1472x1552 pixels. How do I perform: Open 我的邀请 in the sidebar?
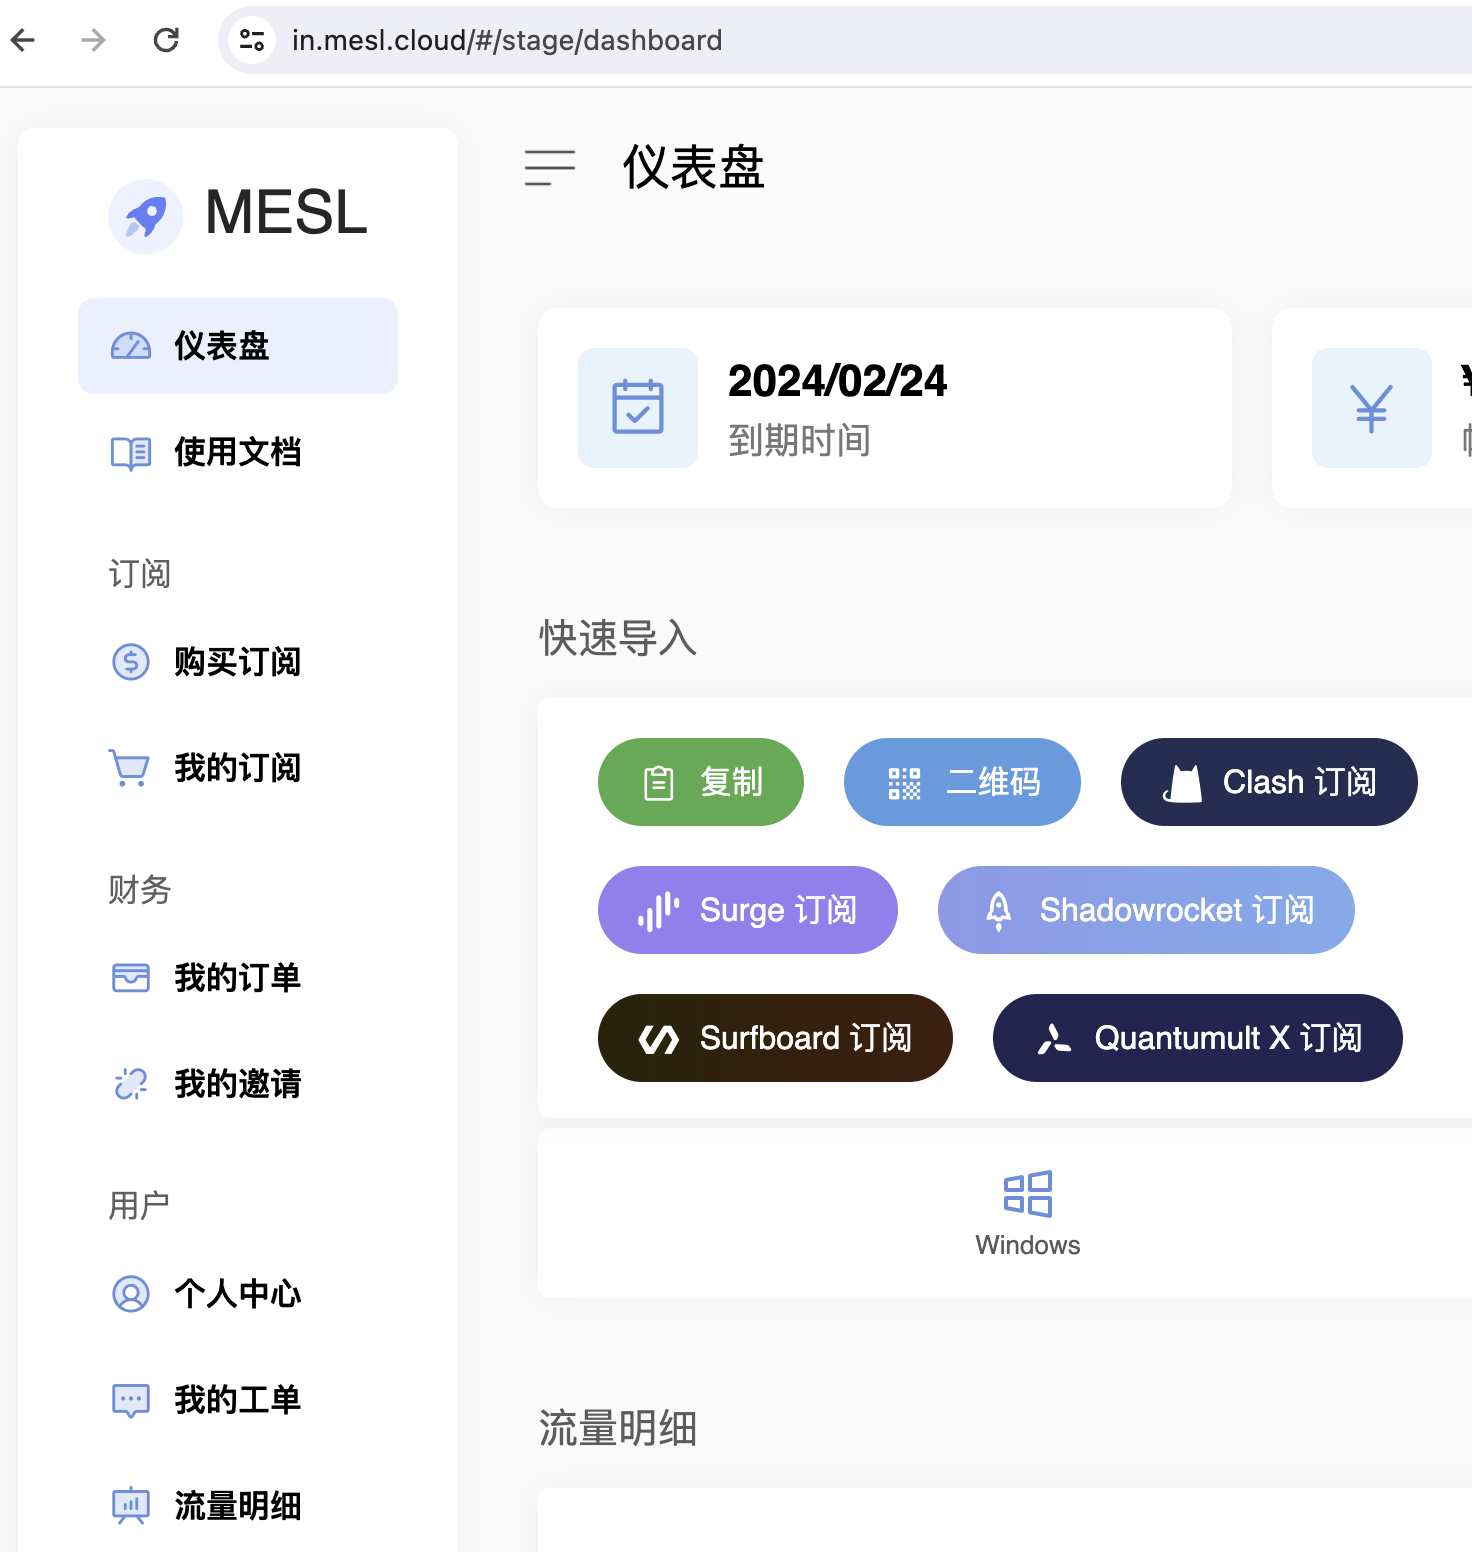point(238,1084)
